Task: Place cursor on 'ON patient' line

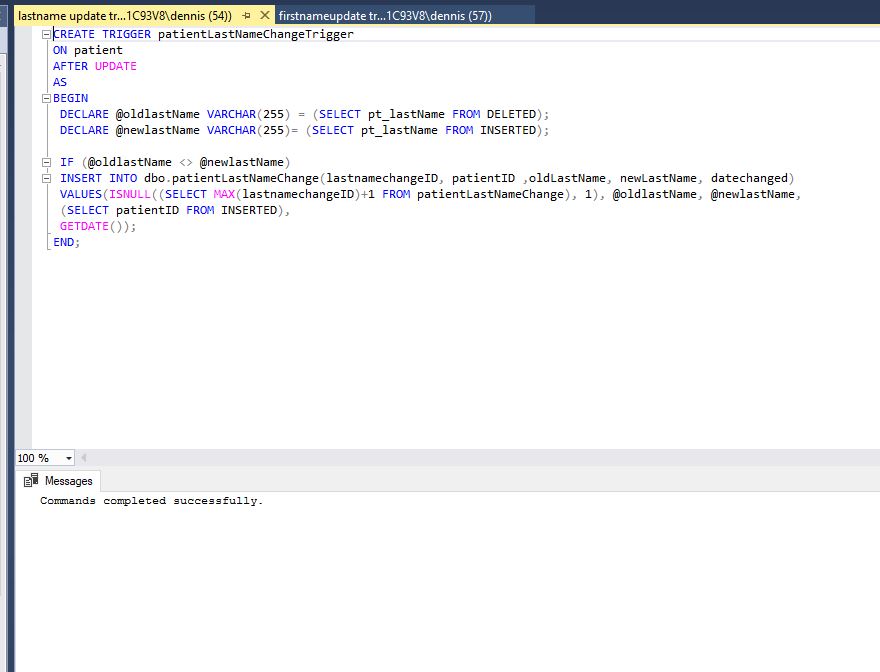Action: tap(88, 51)
